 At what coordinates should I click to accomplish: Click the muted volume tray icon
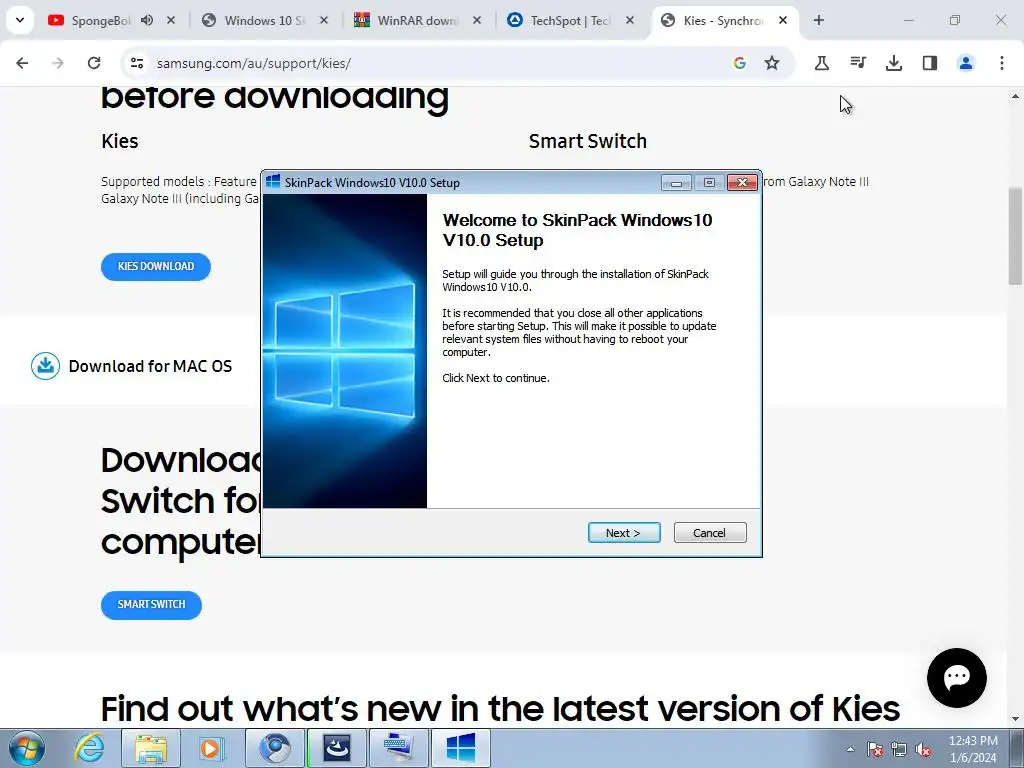pos(923,749)
